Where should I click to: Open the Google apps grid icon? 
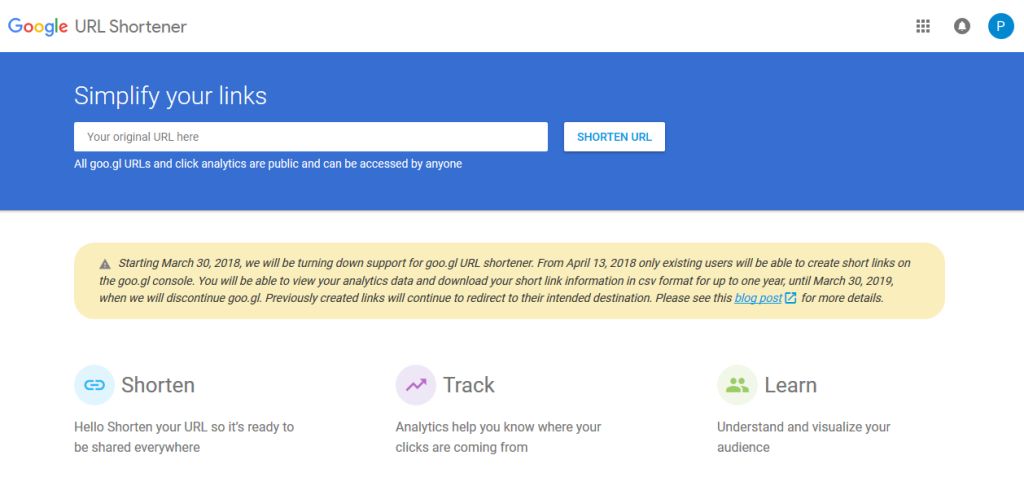click(923, 26)
